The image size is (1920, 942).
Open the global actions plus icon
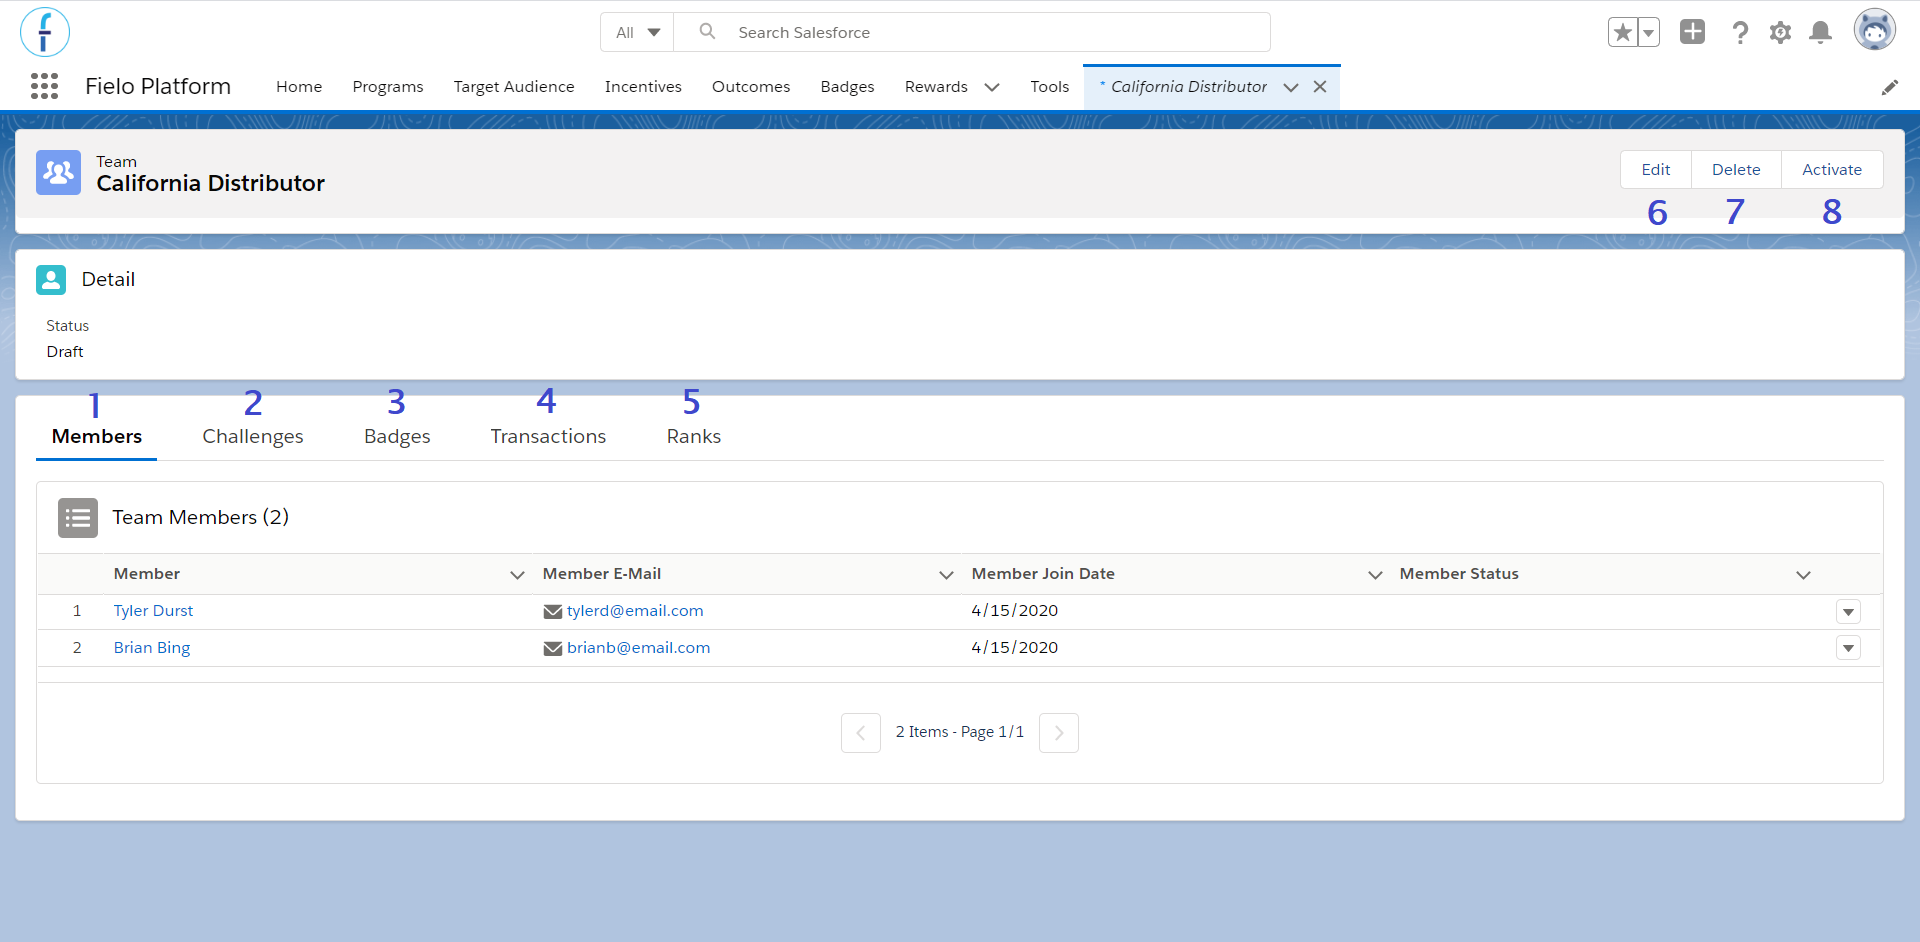(1692, 32)
